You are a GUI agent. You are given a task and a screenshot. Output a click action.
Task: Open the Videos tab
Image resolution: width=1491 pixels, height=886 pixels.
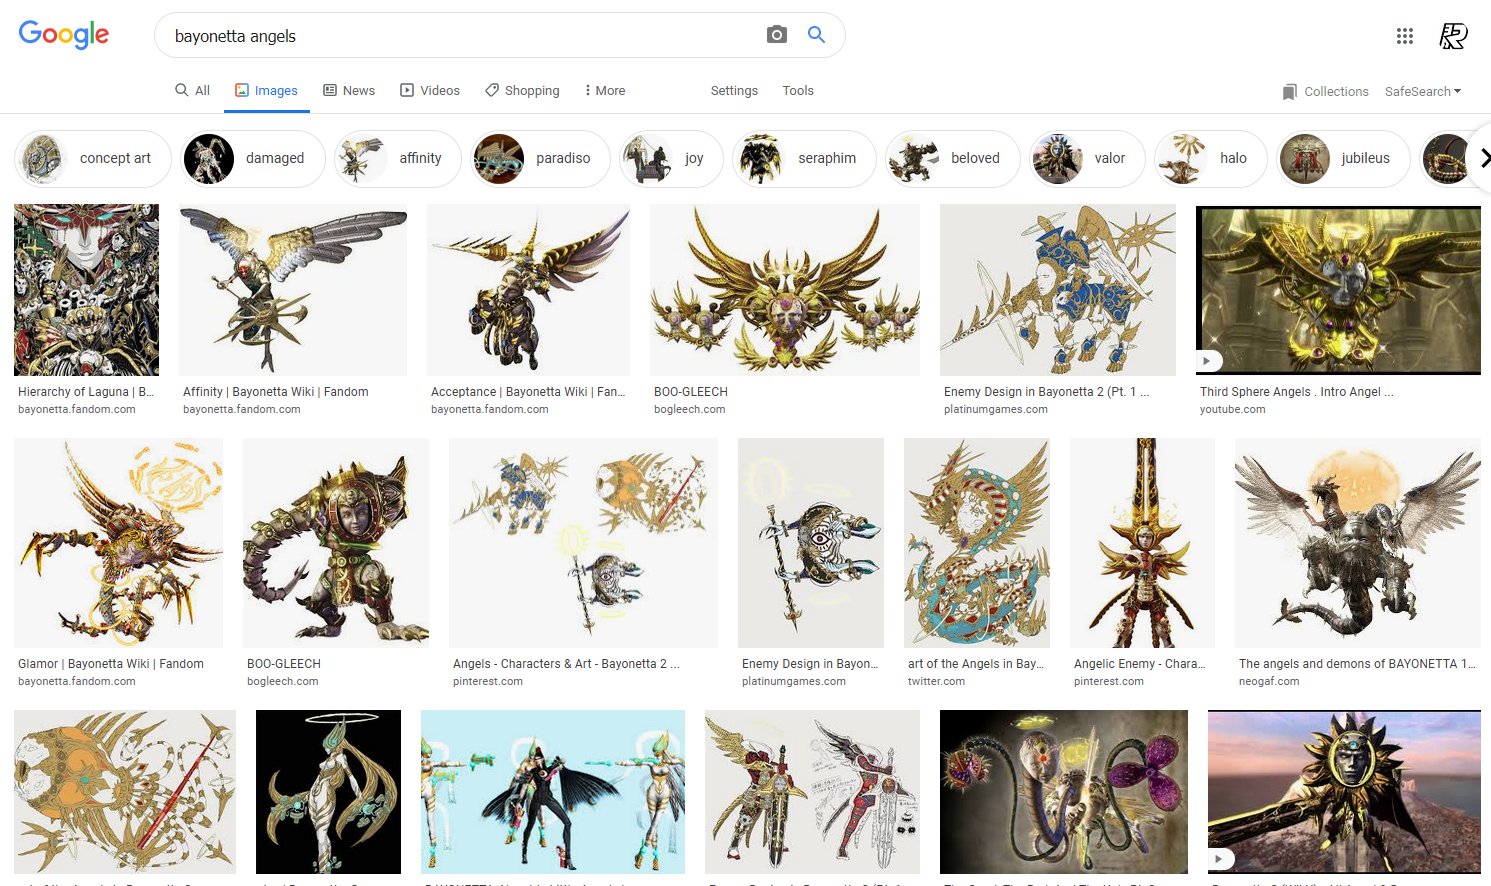click(430, 90)
